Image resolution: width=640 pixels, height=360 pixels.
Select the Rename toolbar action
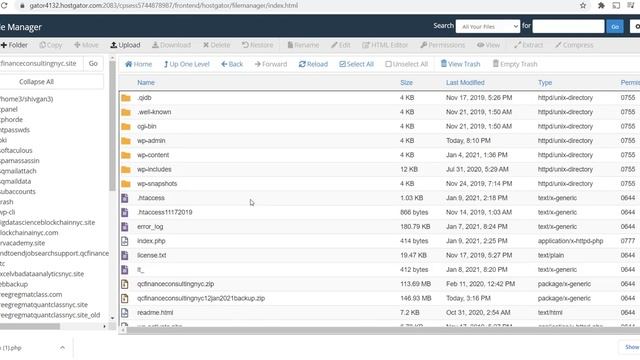click(x=303, y=45)
